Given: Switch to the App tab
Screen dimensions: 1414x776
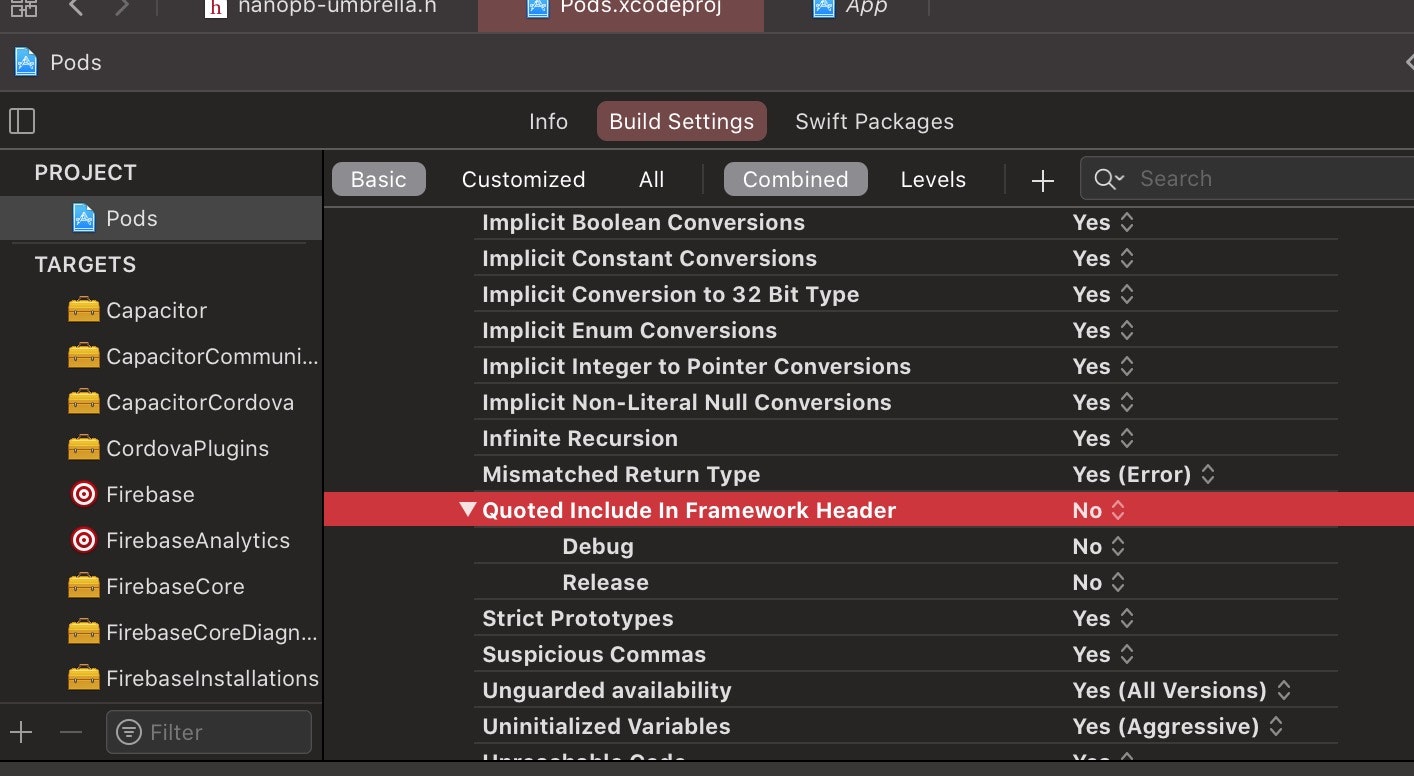Looking at the screenshot, I should pyautogui.click(x=850, y=8).
